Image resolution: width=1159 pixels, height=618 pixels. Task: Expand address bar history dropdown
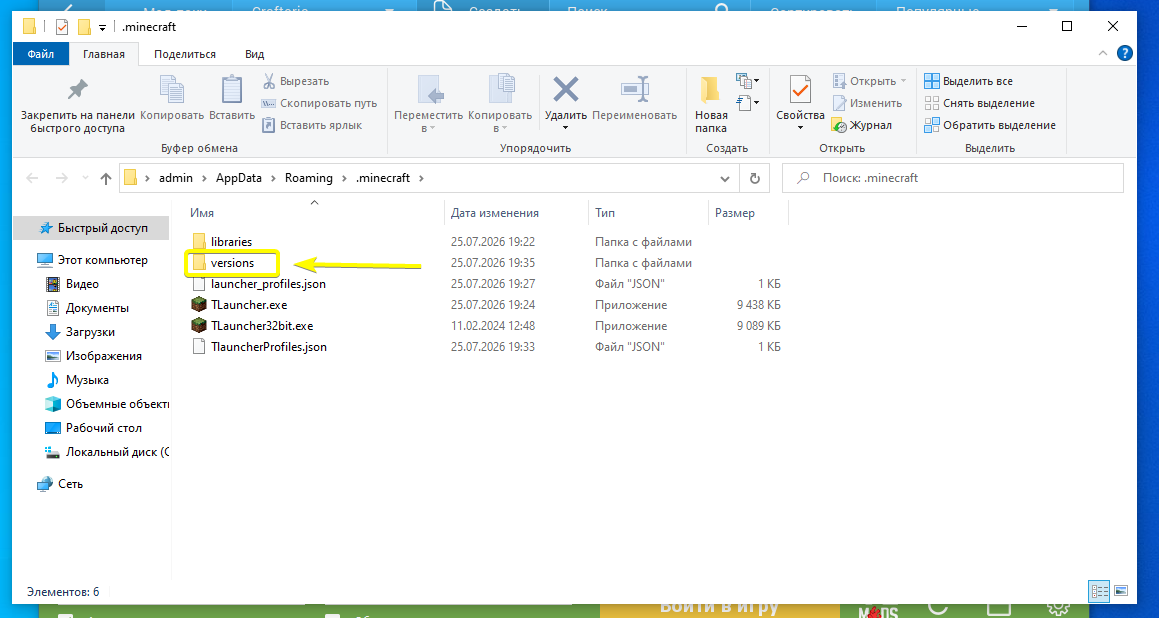725,178
